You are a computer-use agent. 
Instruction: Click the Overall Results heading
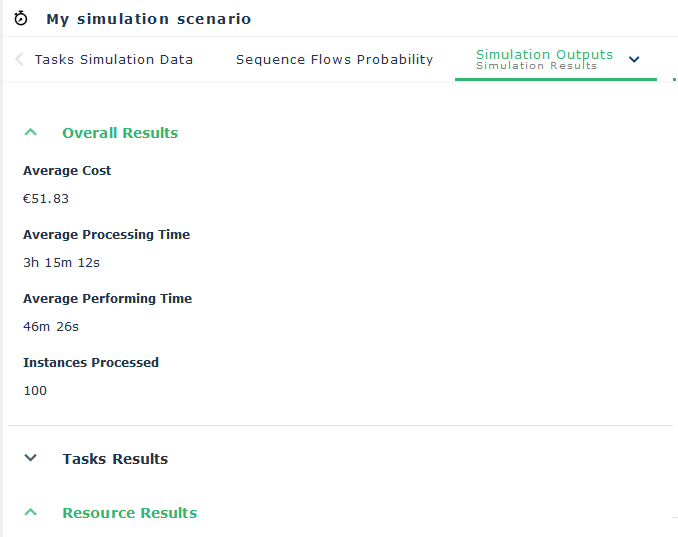120,133
